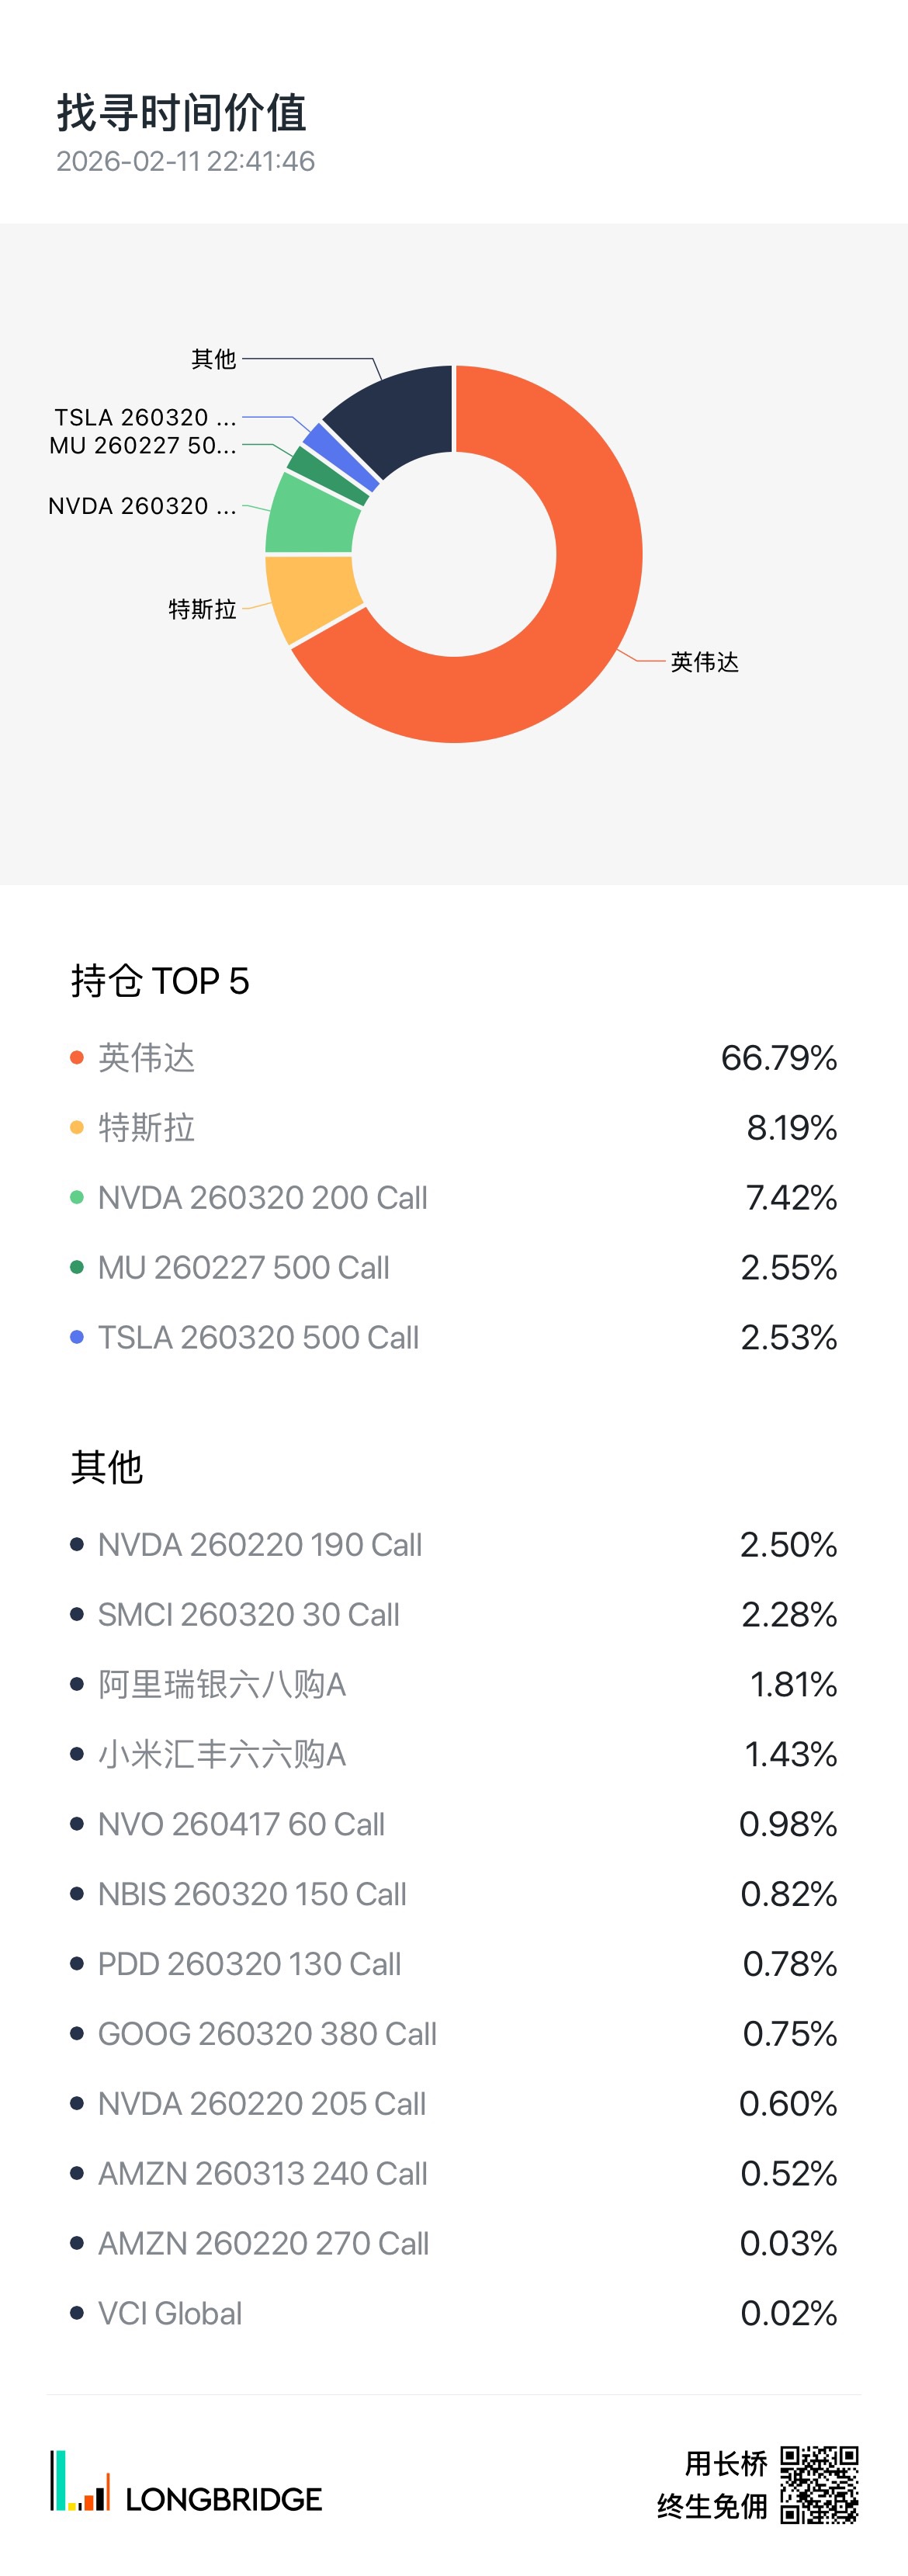
Task: Click the yellow 特斯拉 legend dot
Action: pyautogui.click(x=77, y=1128)
